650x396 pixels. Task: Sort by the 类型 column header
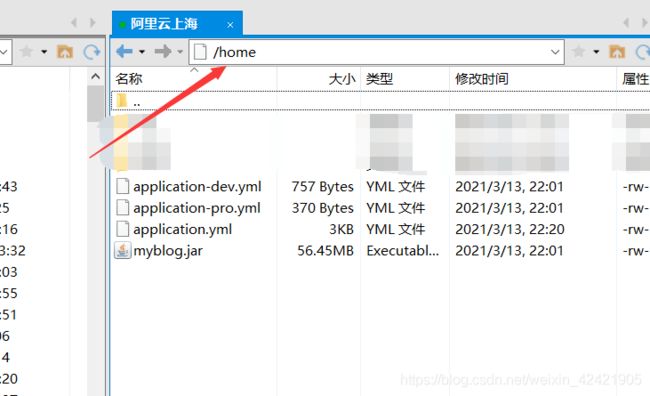(x=379, y=79)
